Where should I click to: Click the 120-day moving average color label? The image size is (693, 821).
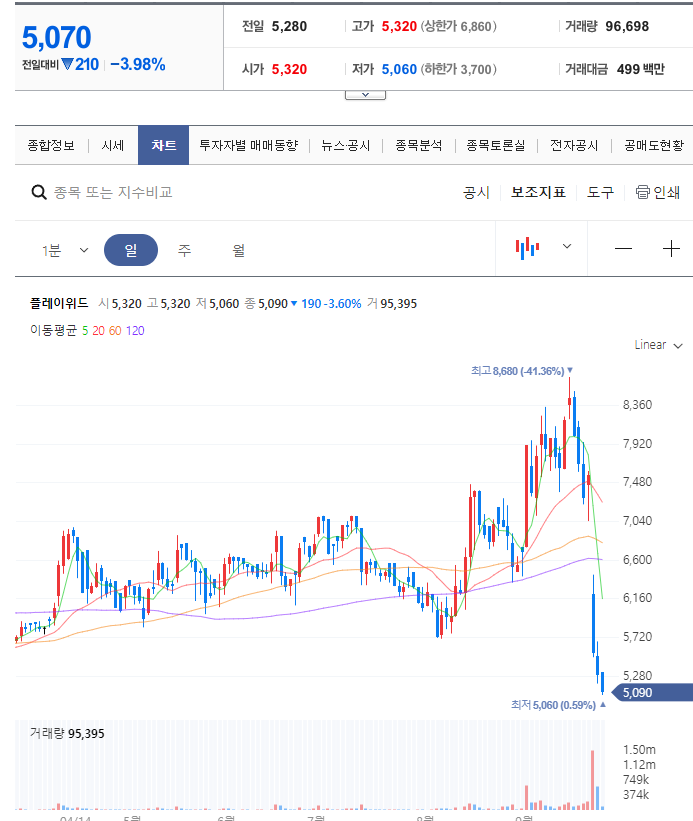click(x=135, y=329)
